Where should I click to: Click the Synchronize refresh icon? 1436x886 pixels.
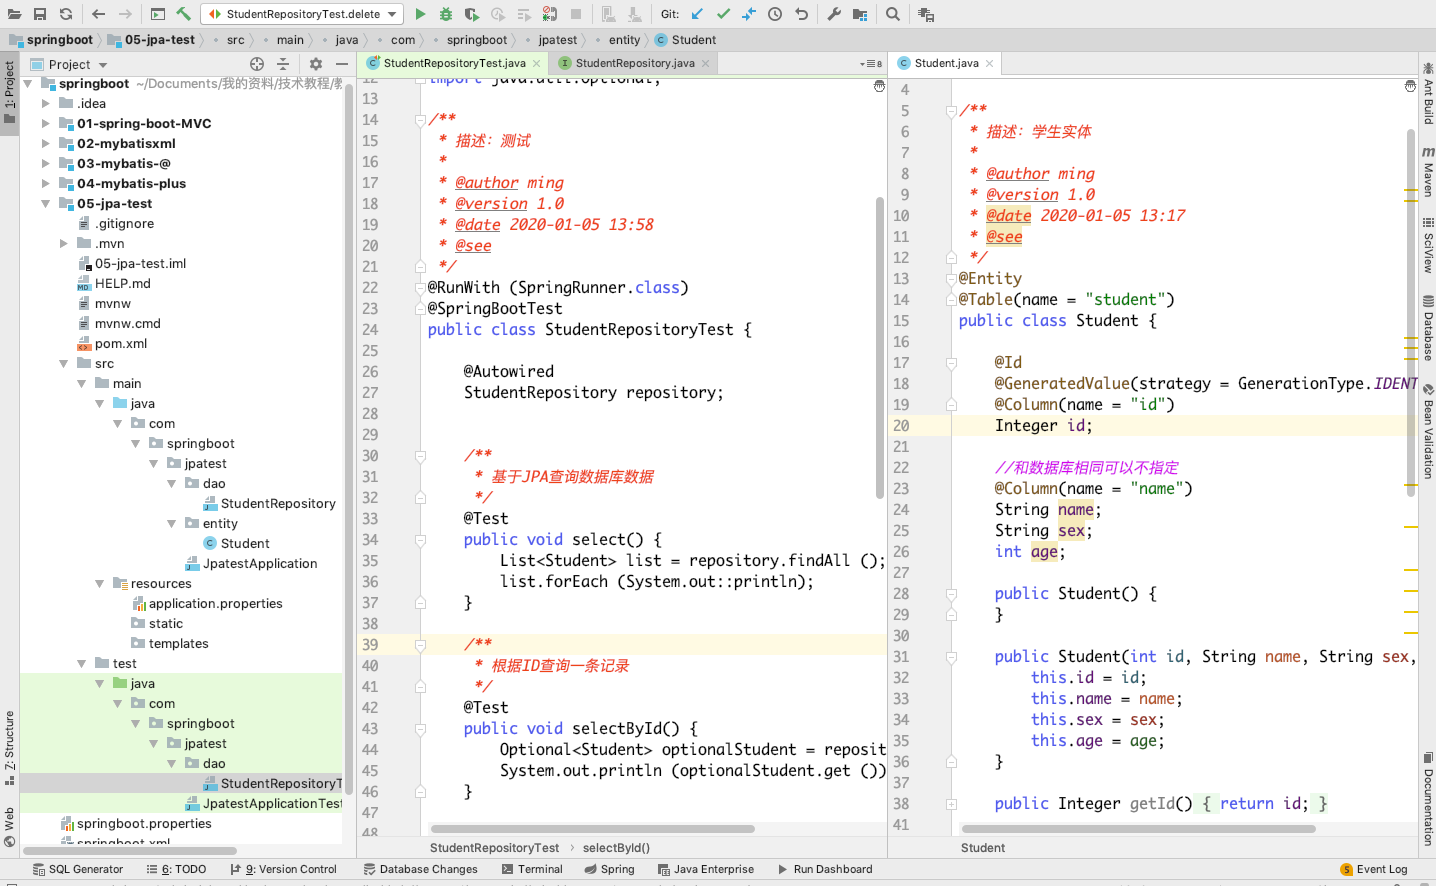(x=66, y=14)
